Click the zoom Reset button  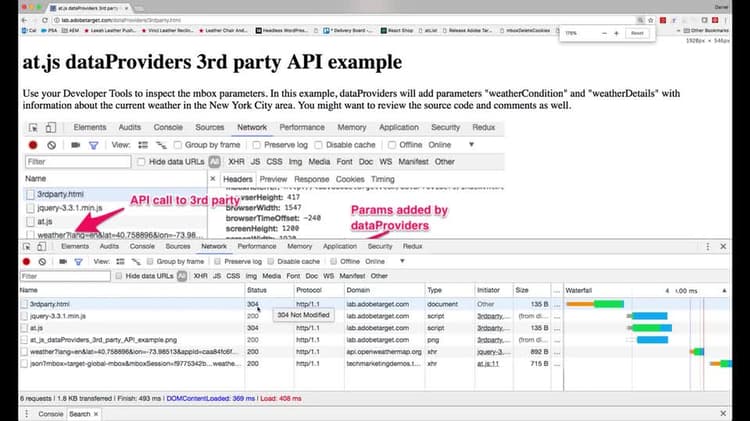coord(637,33)
